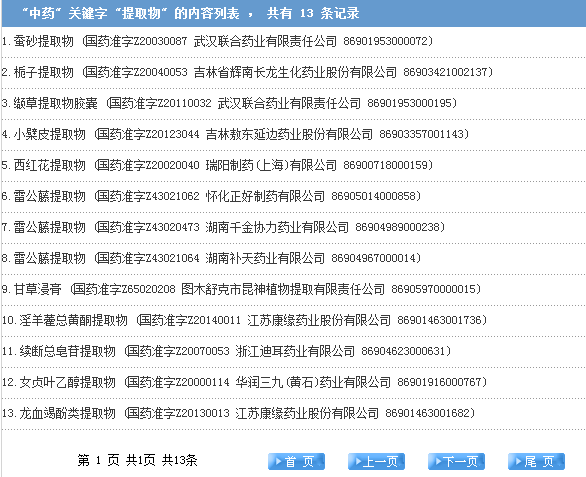Jump to last page (尾页) button

536,461
